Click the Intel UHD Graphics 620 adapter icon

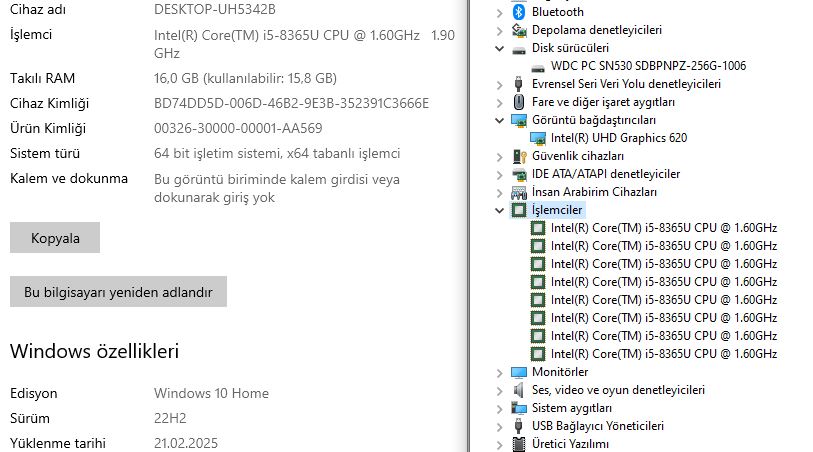point(538,138)
